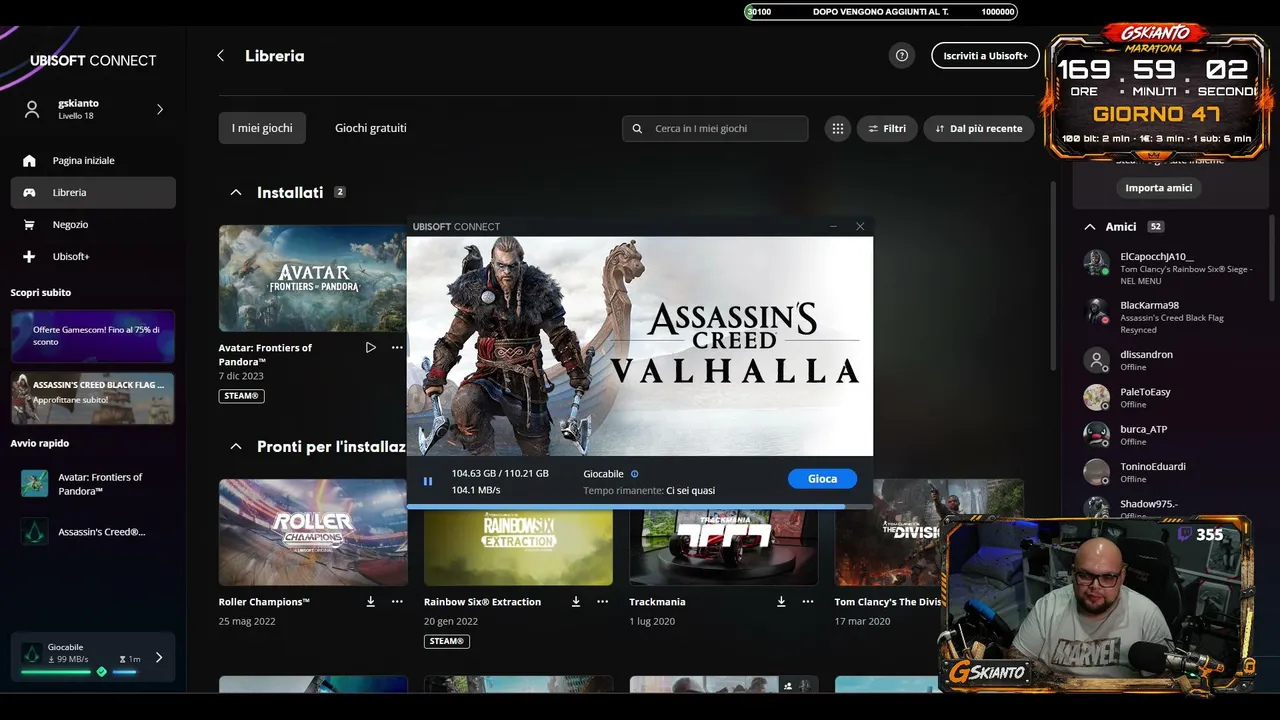The height and width of the screenshot is (720, 1280).
Task: Click ToninoEduardi friend avatar
Action: tap(1097, 472)
